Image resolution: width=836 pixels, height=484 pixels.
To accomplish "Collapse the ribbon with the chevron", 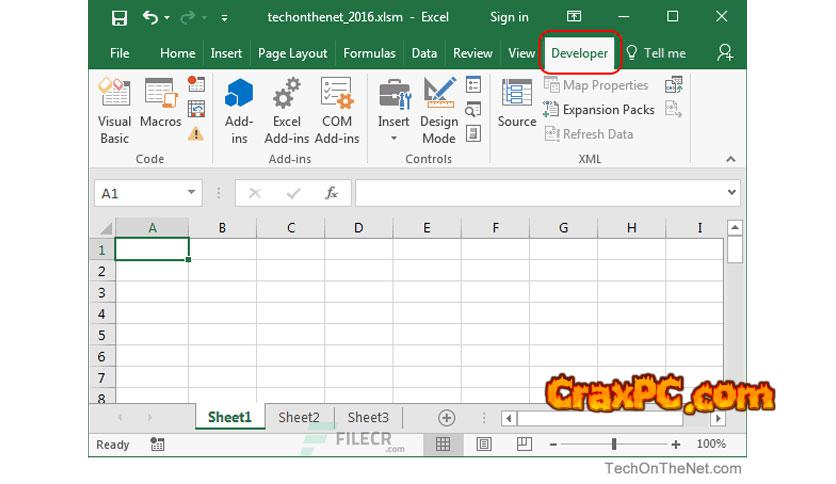I will point(730,159).
